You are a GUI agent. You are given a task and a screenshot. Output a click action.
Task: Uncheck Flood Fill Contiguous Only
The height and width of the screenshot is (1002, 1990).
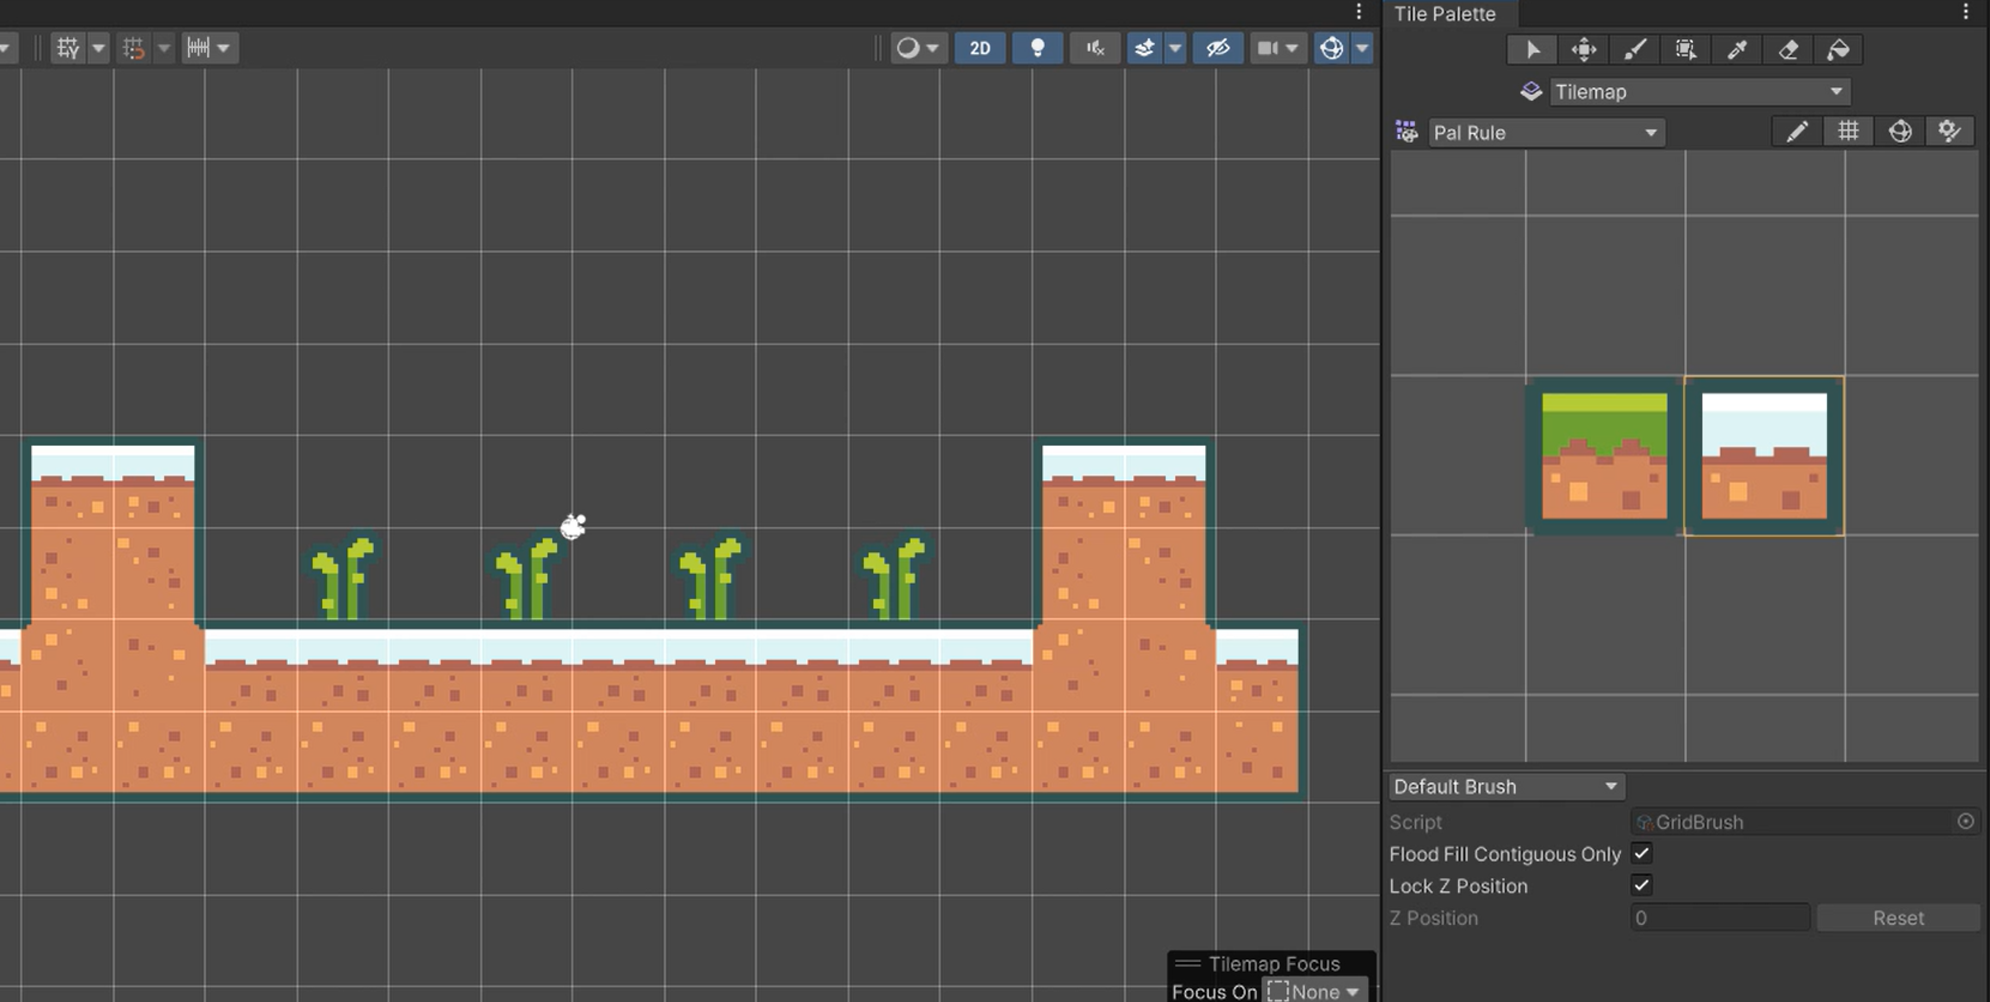coord(1641,853)
